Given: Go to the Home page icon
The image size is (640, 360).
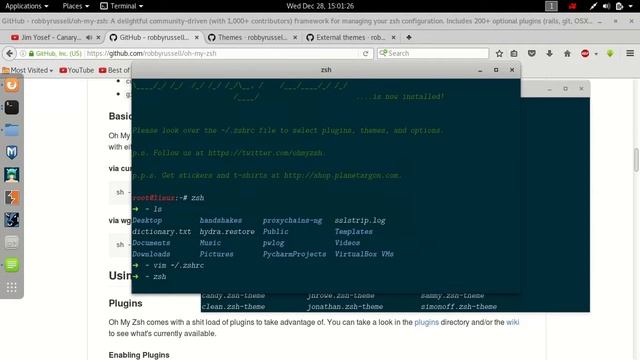Looking at the screenshot, I should tap(567, 53).
